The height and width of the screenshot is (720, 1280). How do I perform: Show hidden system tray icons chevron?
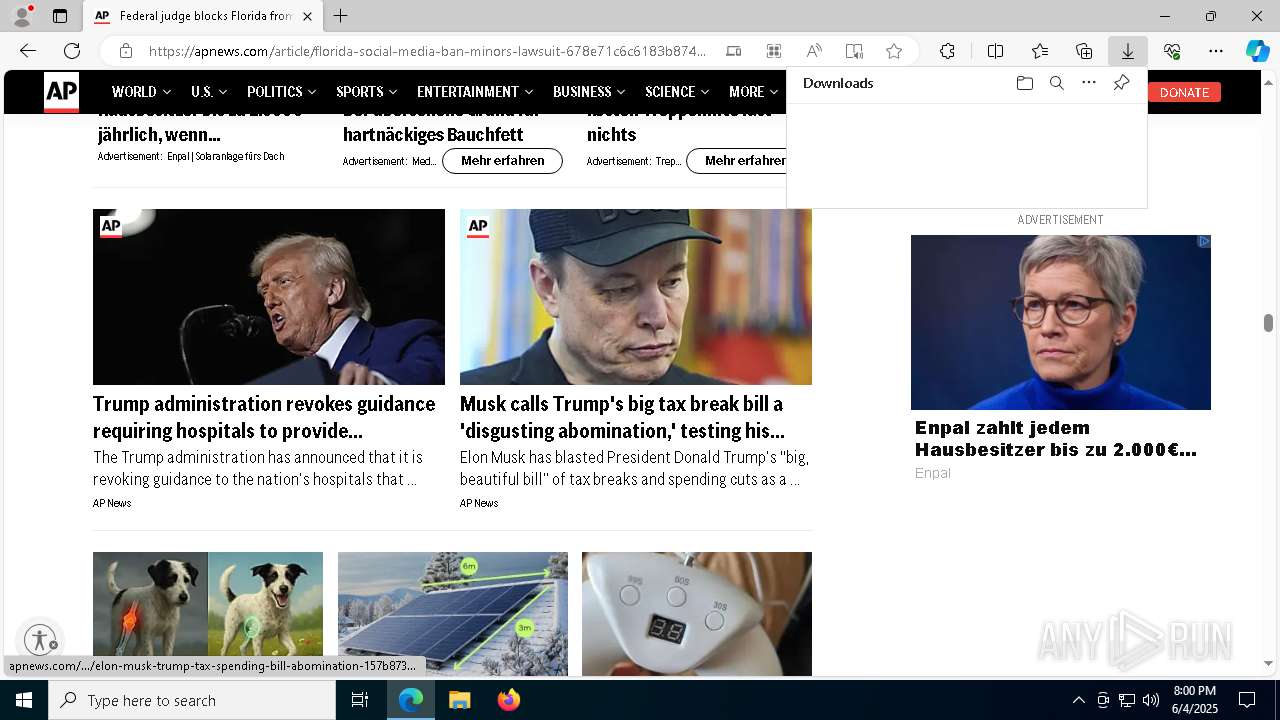[x=1078, y=700]
